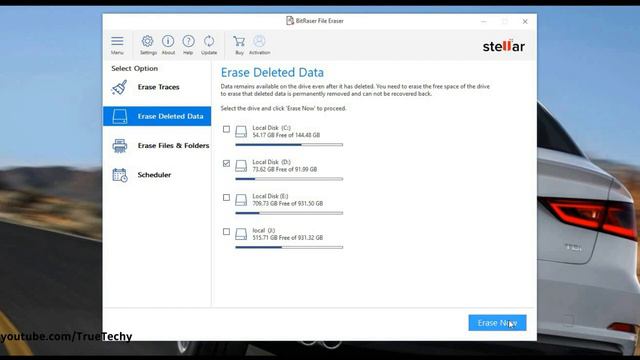This screenshot has width=640, height=360.
Task: Click Local Disk (D:) usage bar
Action: pos(289,179)
